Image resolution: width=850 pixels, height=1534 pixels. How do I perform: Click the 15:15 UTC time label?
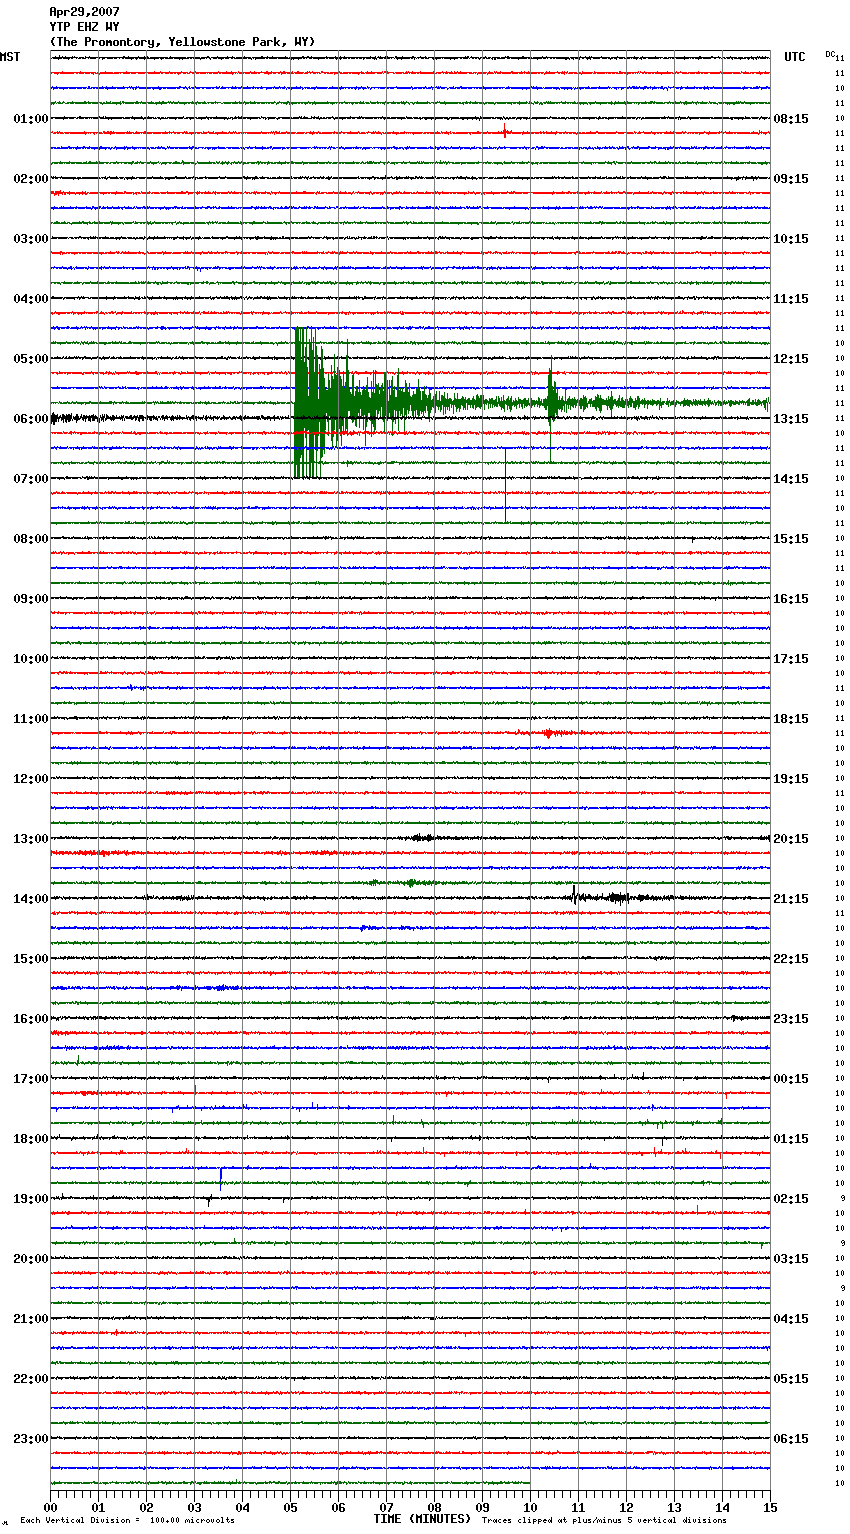tap(791, 539)
